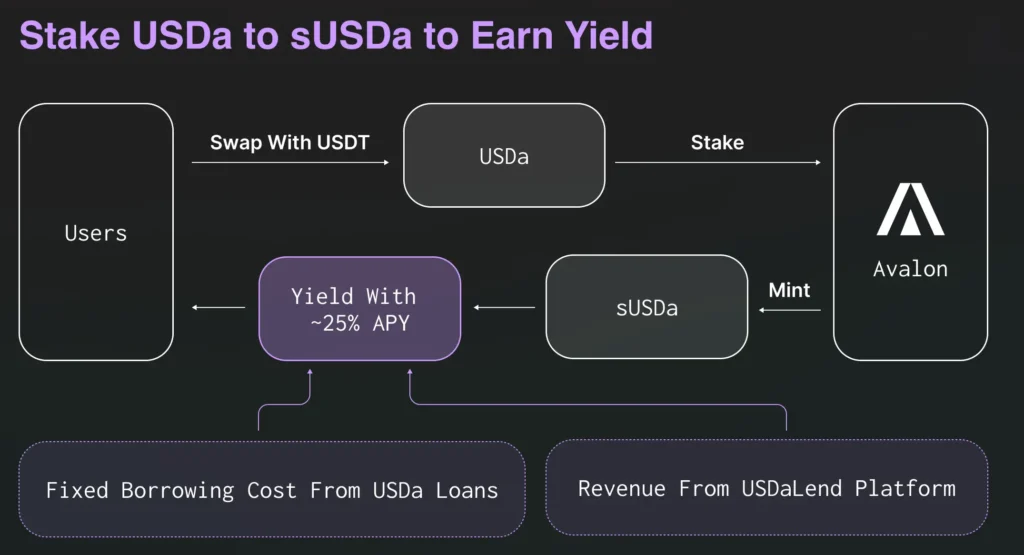The height and width of the screenshot is (555, 1024).
Task: Click arrow from Yield box to Users
Action: (x=218, y=307)
